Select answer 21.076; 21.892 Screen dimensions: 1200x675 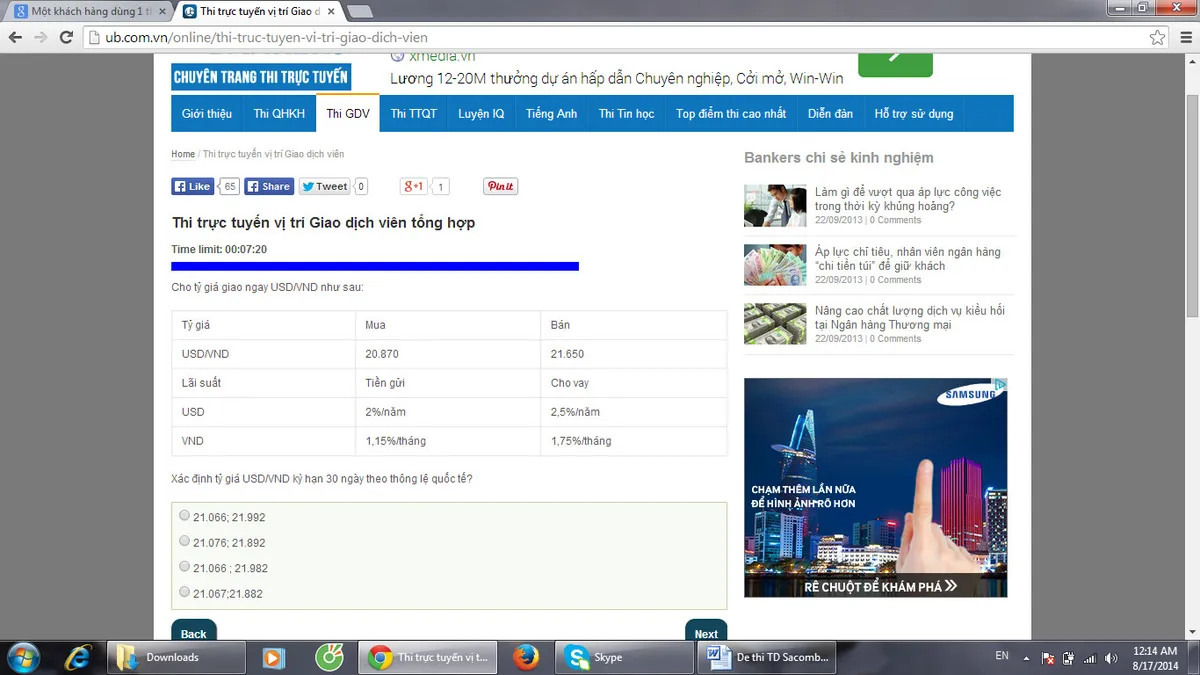tap(184, 541)
